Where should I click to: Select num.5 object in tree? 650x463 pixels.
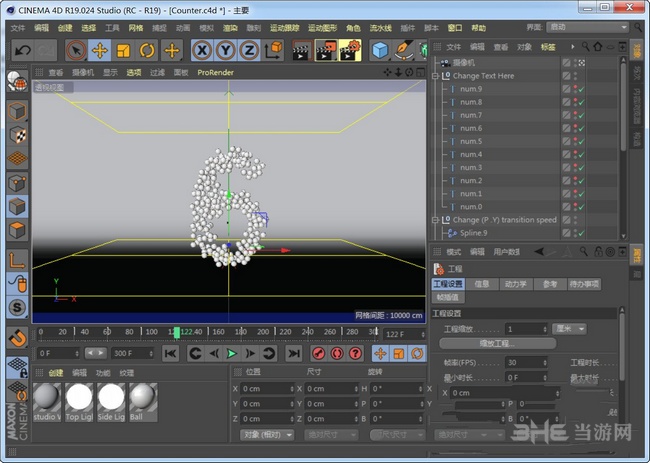point(471,141)
